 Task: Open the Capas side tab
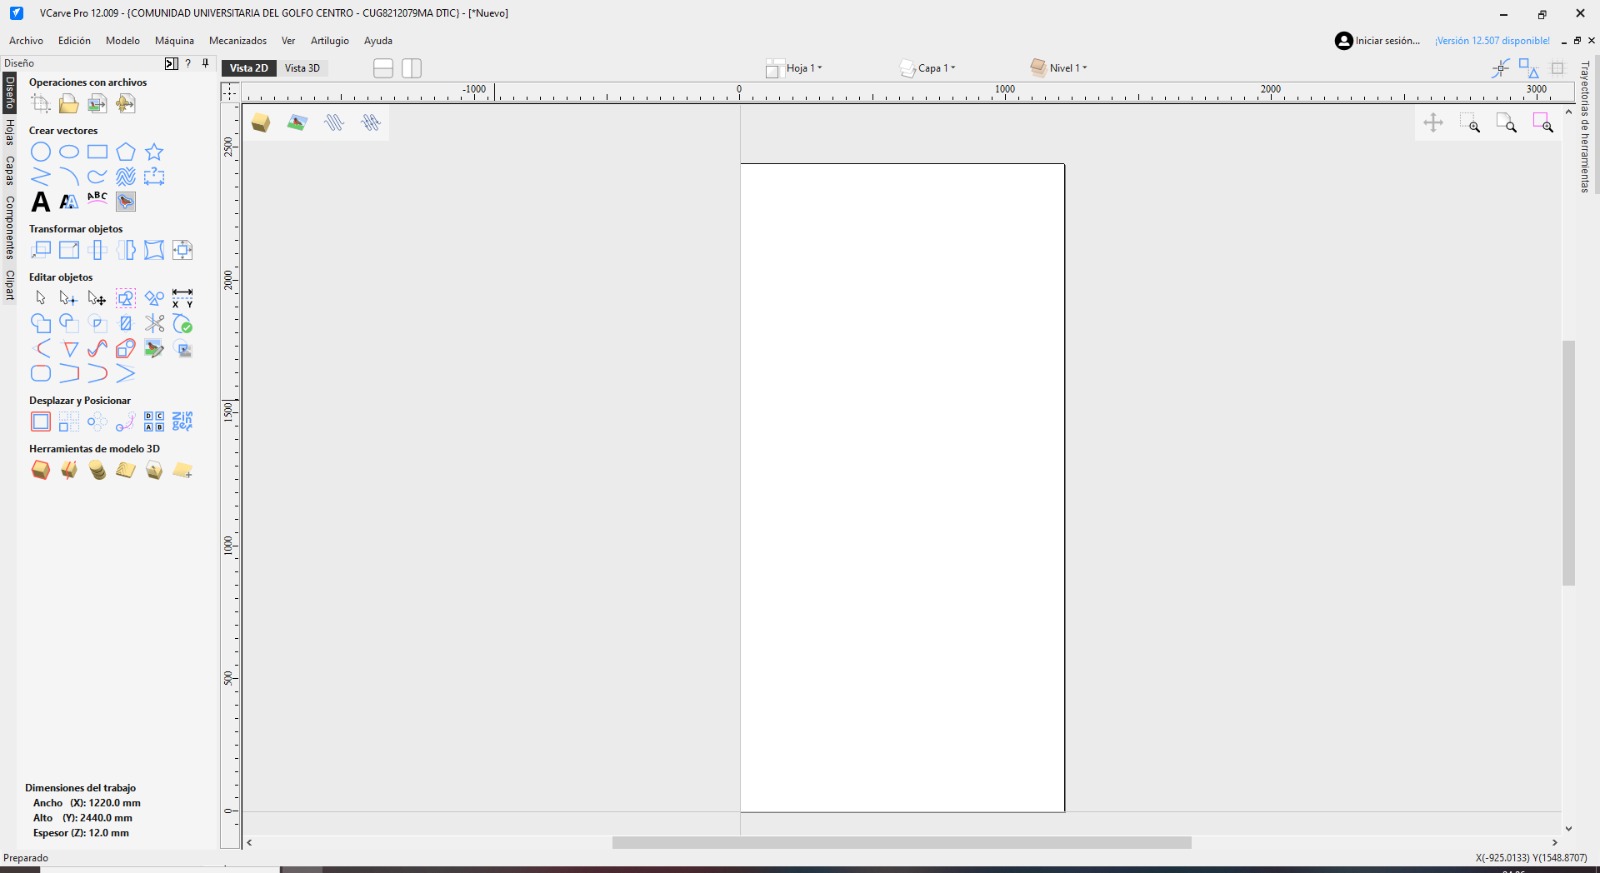tap(9, 170)
